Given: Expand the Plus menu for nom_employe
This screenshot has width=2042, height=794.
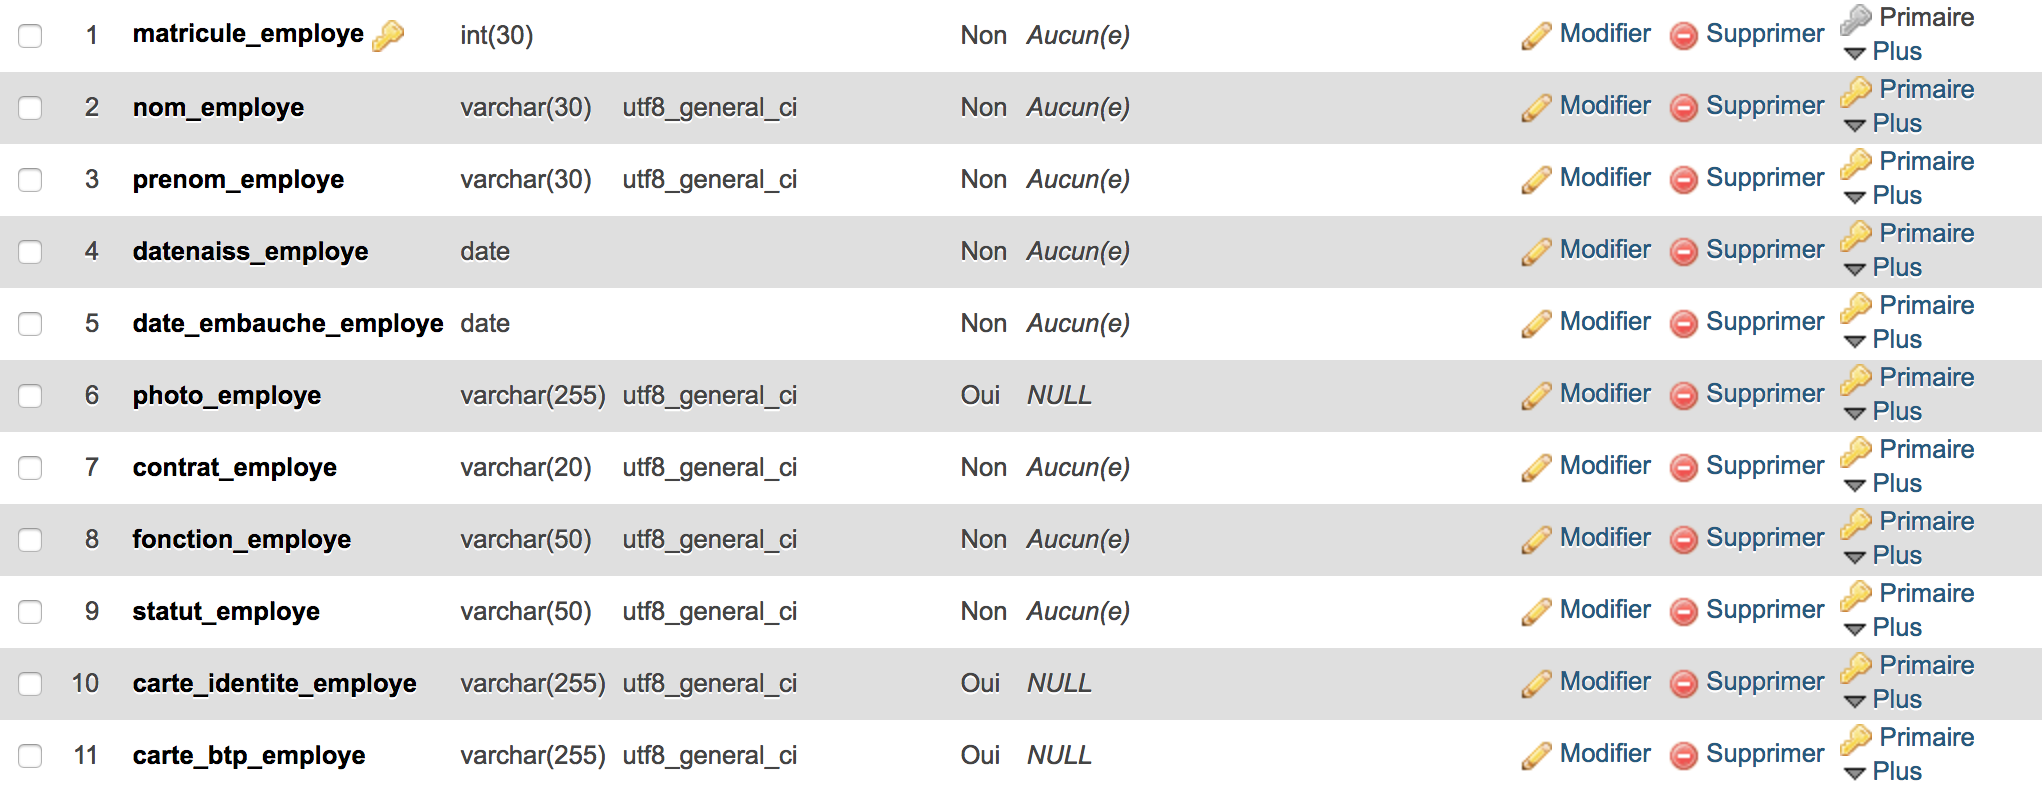Looking at the screenshot, I should (x=1884, y=124).
